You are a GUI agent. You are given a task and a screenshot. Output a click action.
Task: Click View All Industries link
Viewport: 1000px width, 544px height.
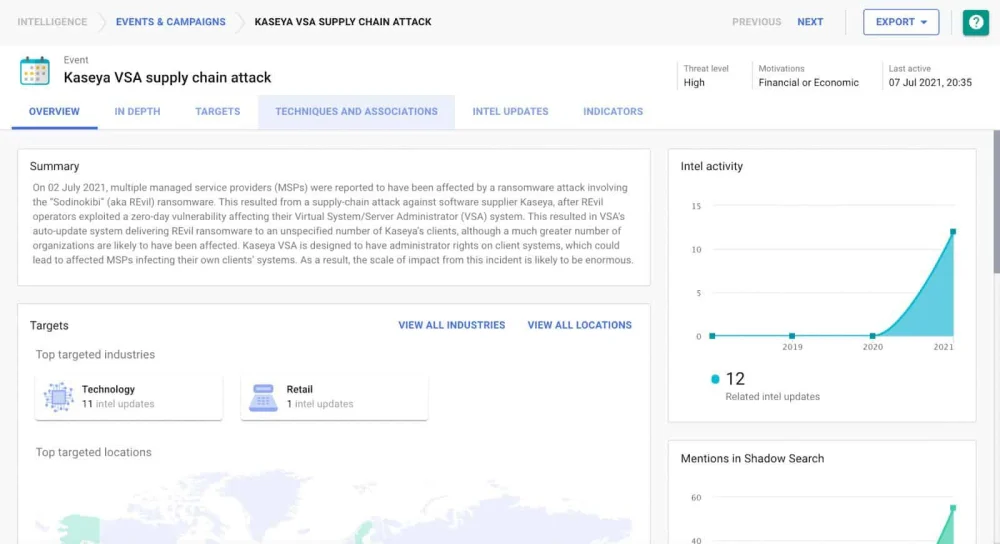coord(452,325)
